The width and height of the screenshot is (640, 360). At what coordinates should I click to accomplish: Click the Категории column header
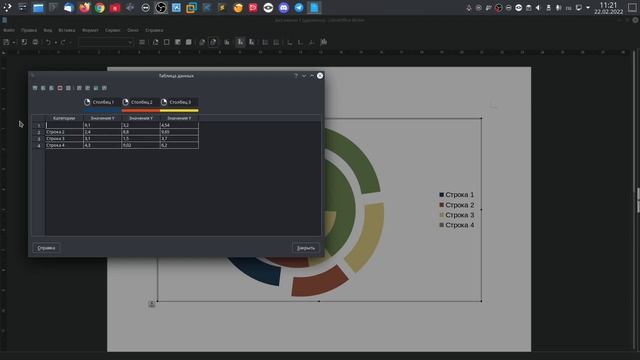coord(64,118)
